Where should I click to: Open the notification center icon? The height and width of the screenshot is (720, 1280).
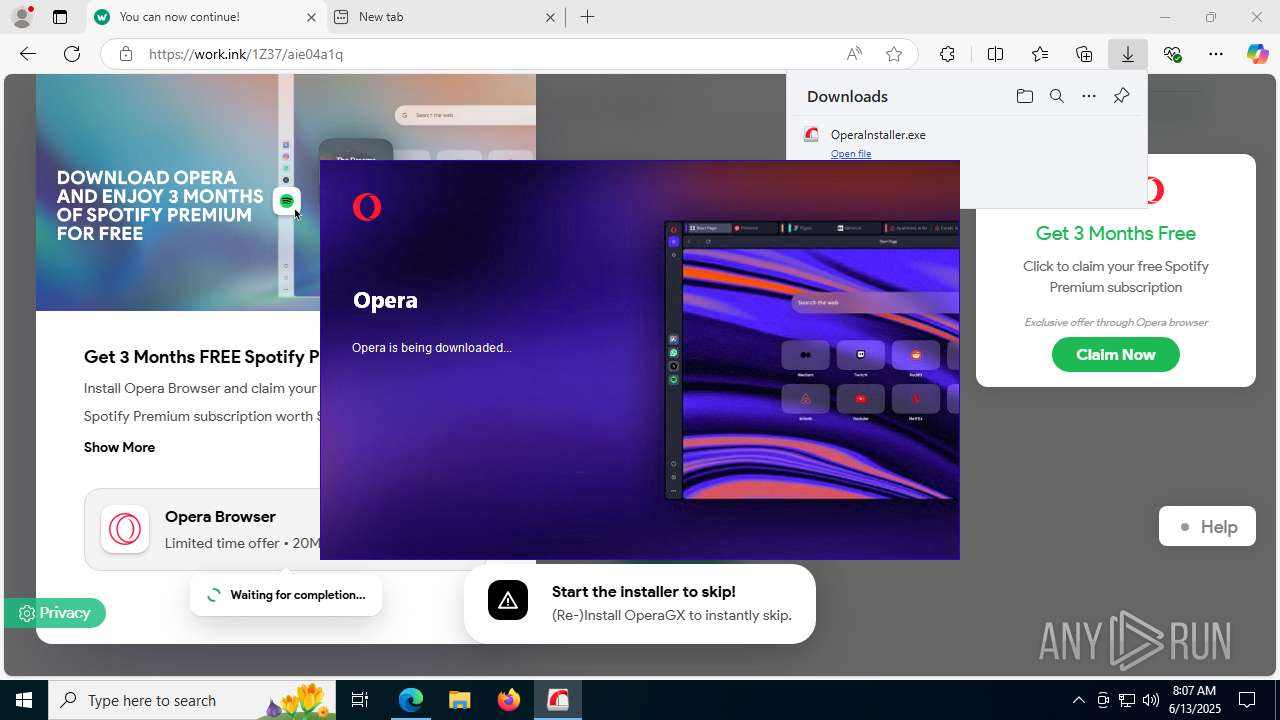[1247, 700]
